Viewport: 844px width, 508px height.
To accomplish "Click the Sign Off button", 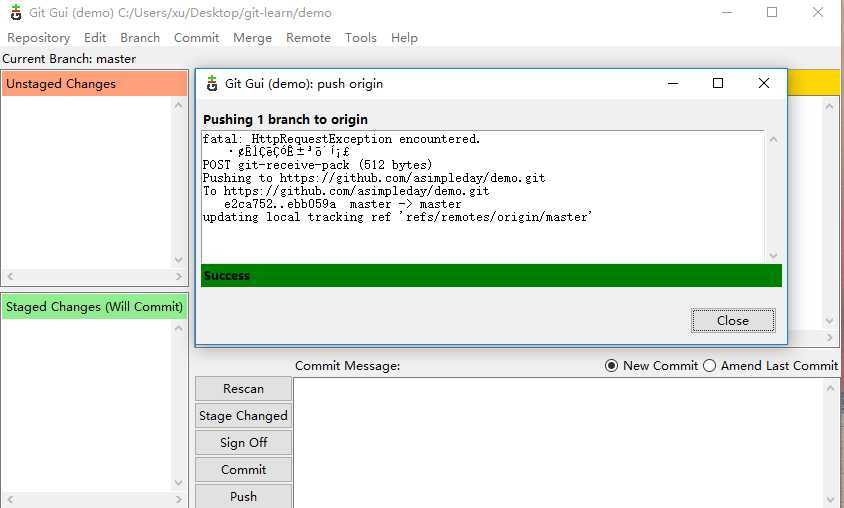I will 243,442.
